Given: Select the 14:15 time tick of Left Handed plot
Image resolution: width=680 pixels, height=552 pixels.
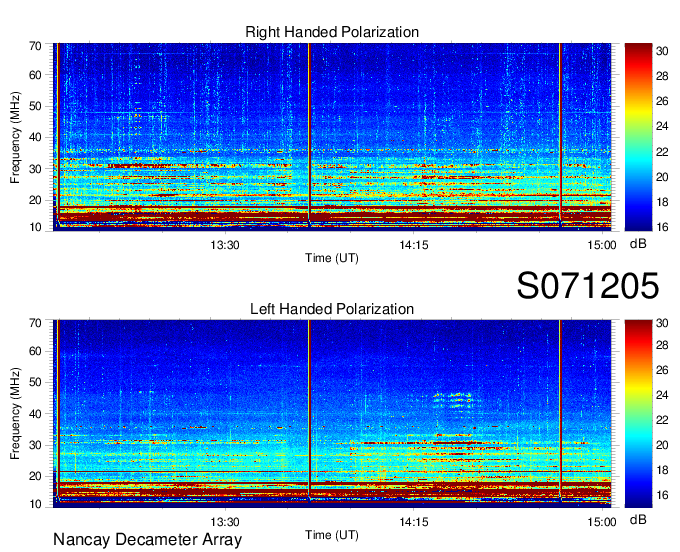Looking at the screenshot, I should click(x=414, y=522).
